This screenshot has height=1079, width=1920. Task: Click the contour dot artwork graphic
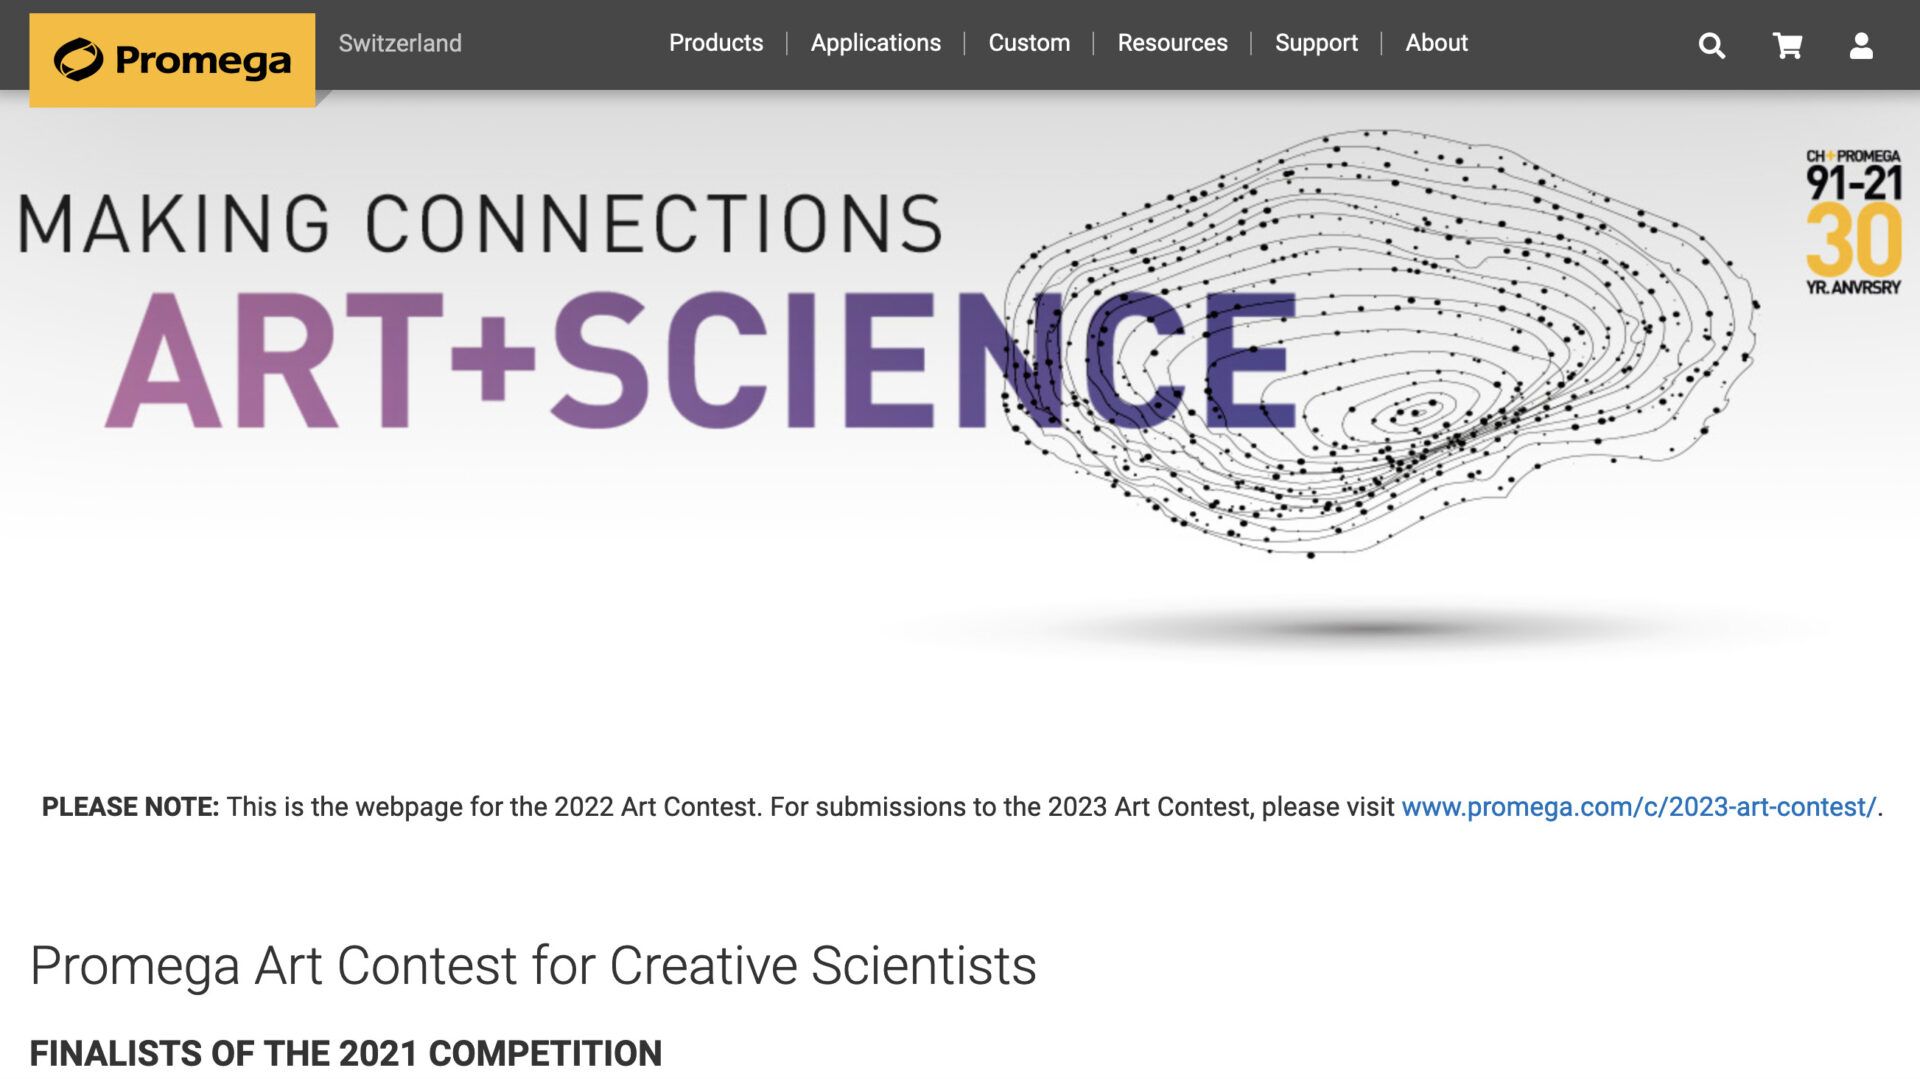[1380, 342]
